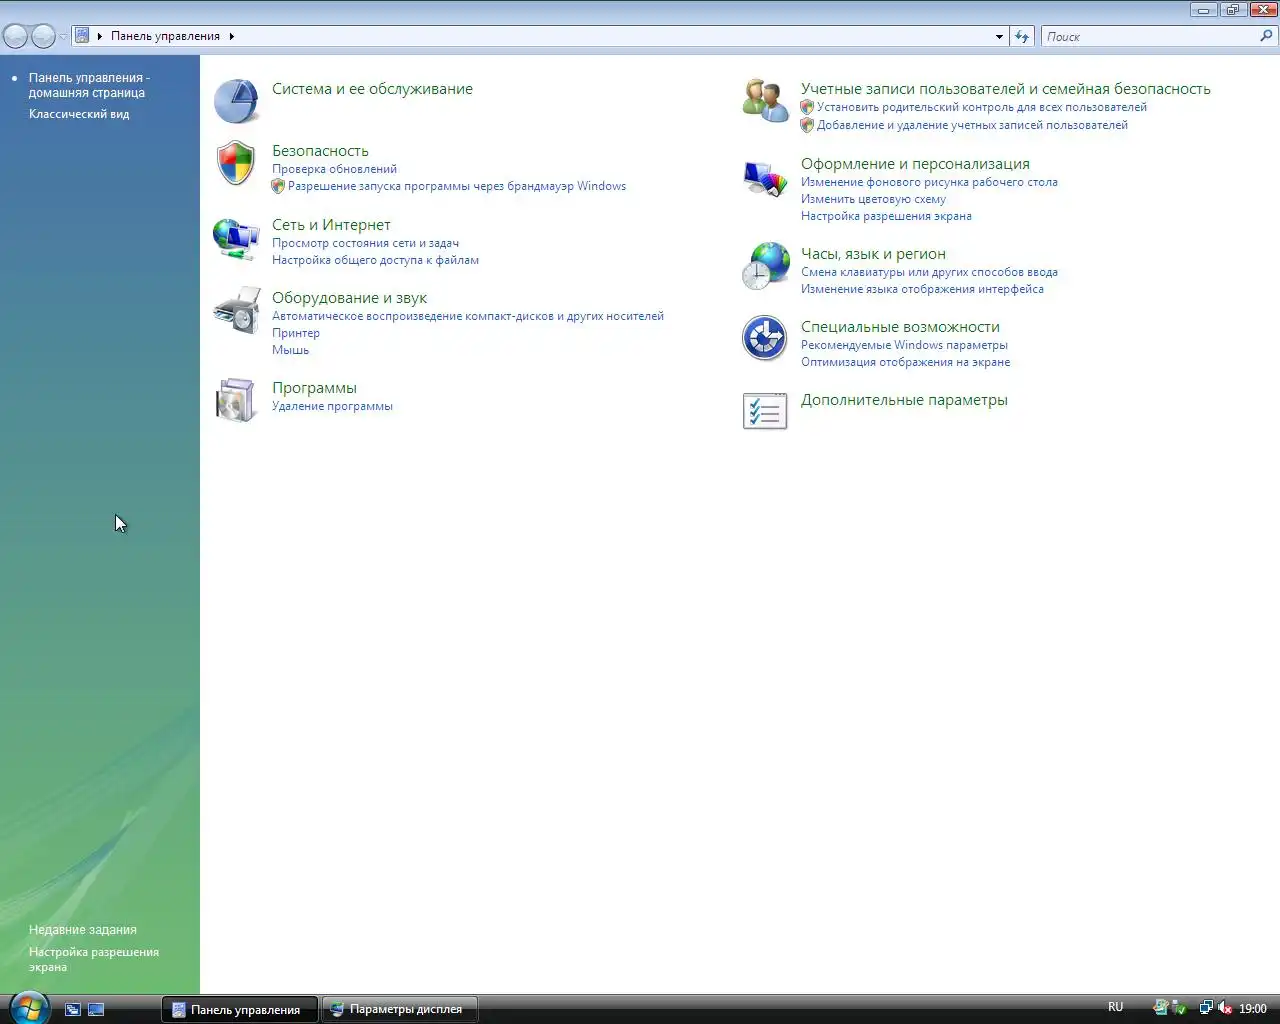Click the Дополнительные параметры checklist icon
1280x1024 pixels.
click(765, 411)
